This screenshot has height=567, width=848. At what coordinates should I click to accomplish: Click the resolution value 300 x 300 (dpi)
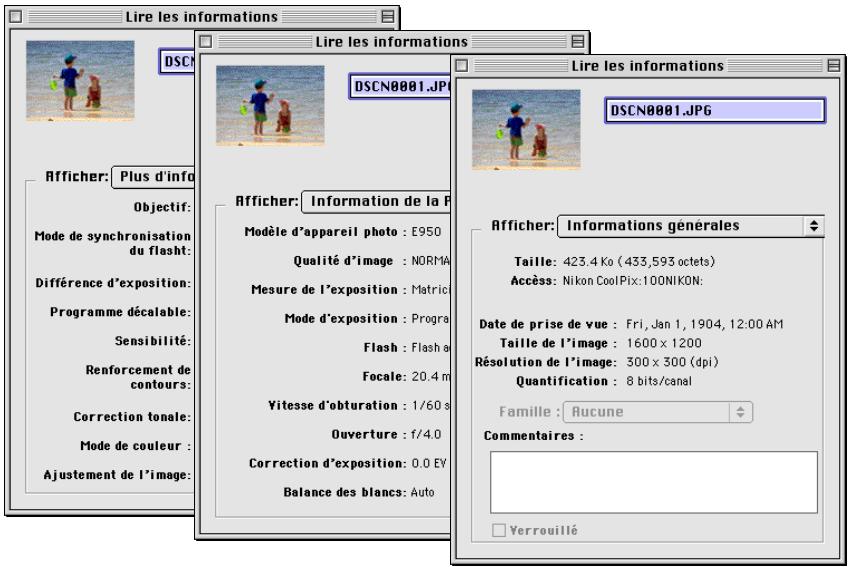click(x=672, y=362)
